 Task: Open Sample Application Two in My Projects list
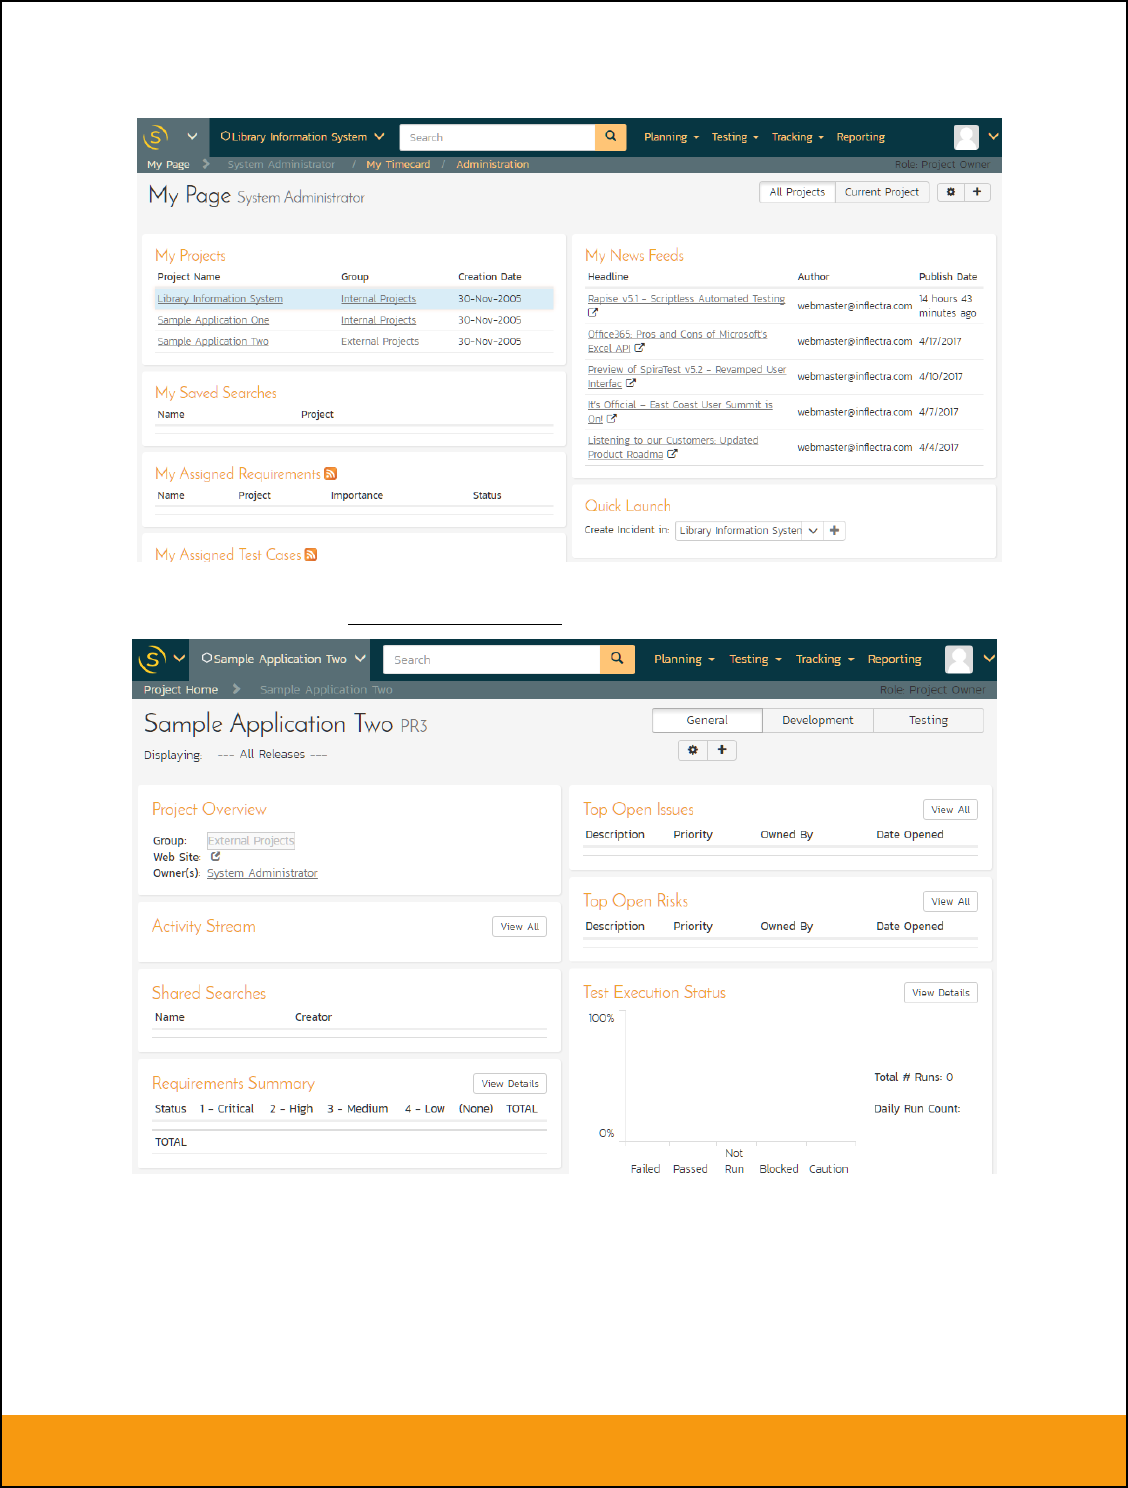[x=213, y=341]
